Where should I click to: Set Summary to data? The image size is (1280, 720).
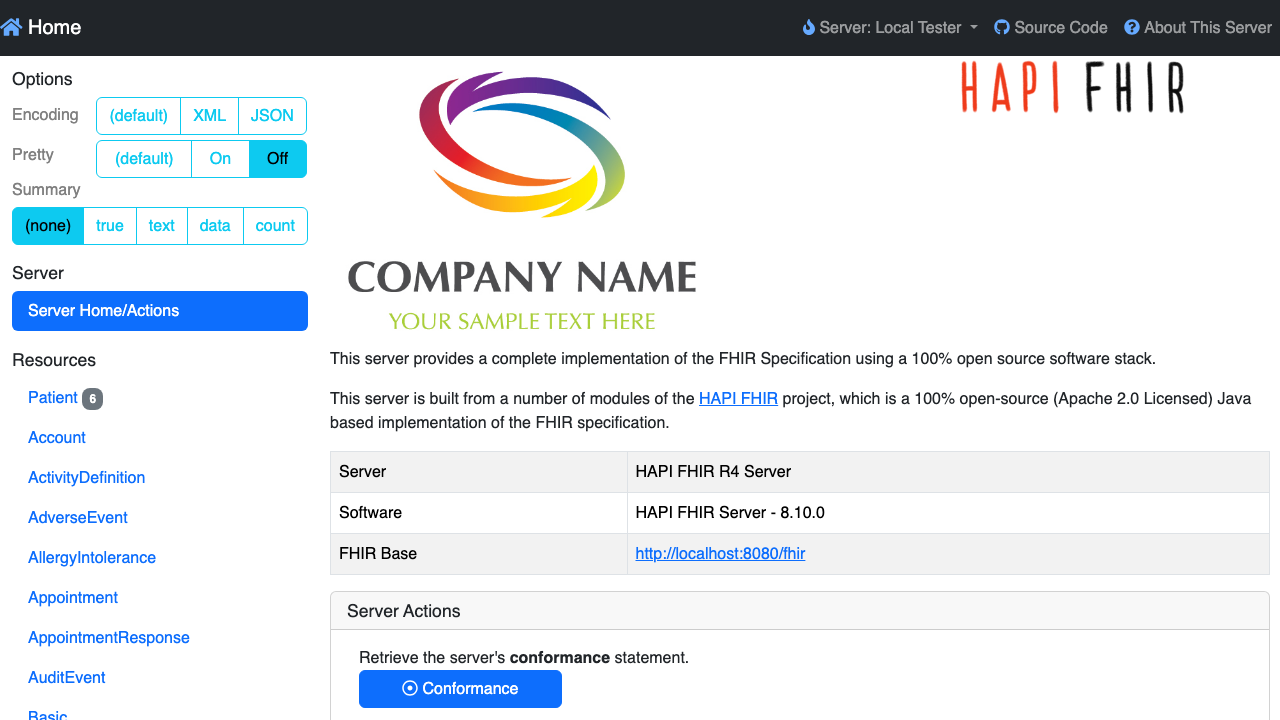(215, 226)
